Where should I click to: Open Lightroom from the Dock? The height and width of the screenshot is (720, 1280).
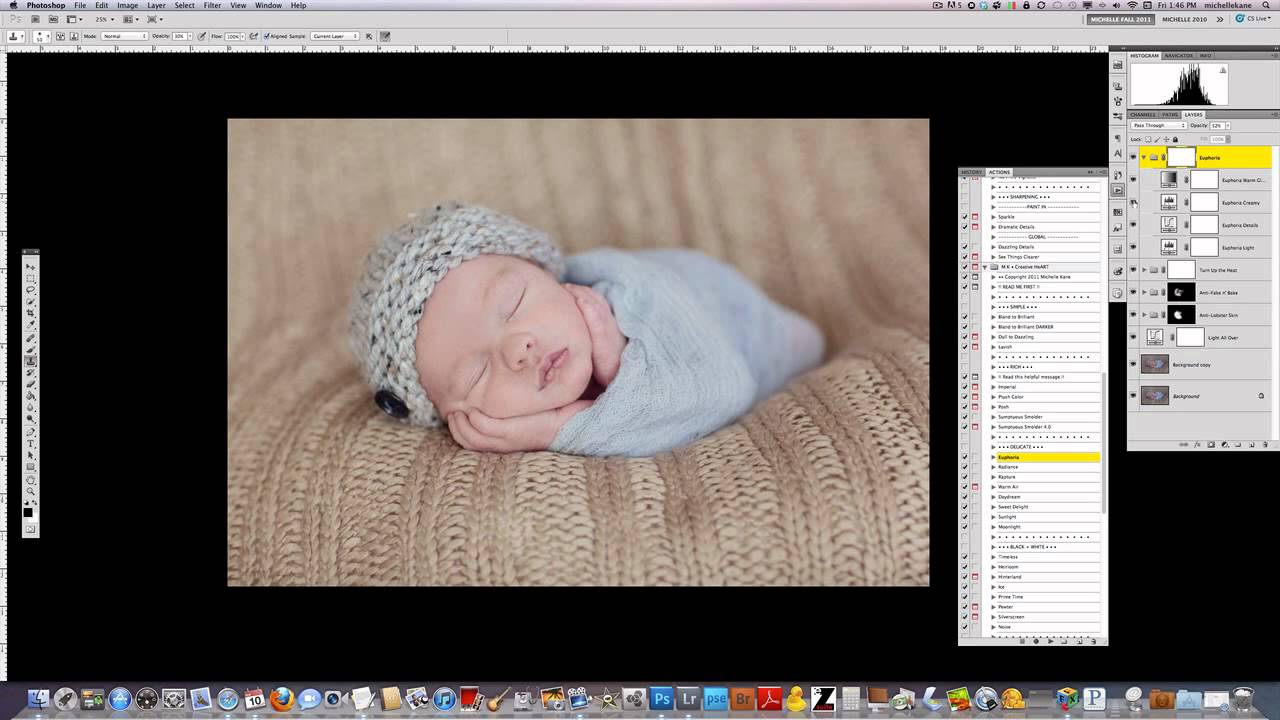688,699
